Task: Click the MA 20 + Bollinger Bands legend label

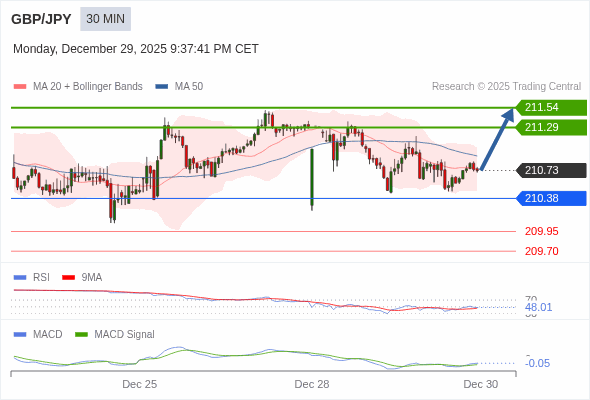Action: tap(88, 87)
